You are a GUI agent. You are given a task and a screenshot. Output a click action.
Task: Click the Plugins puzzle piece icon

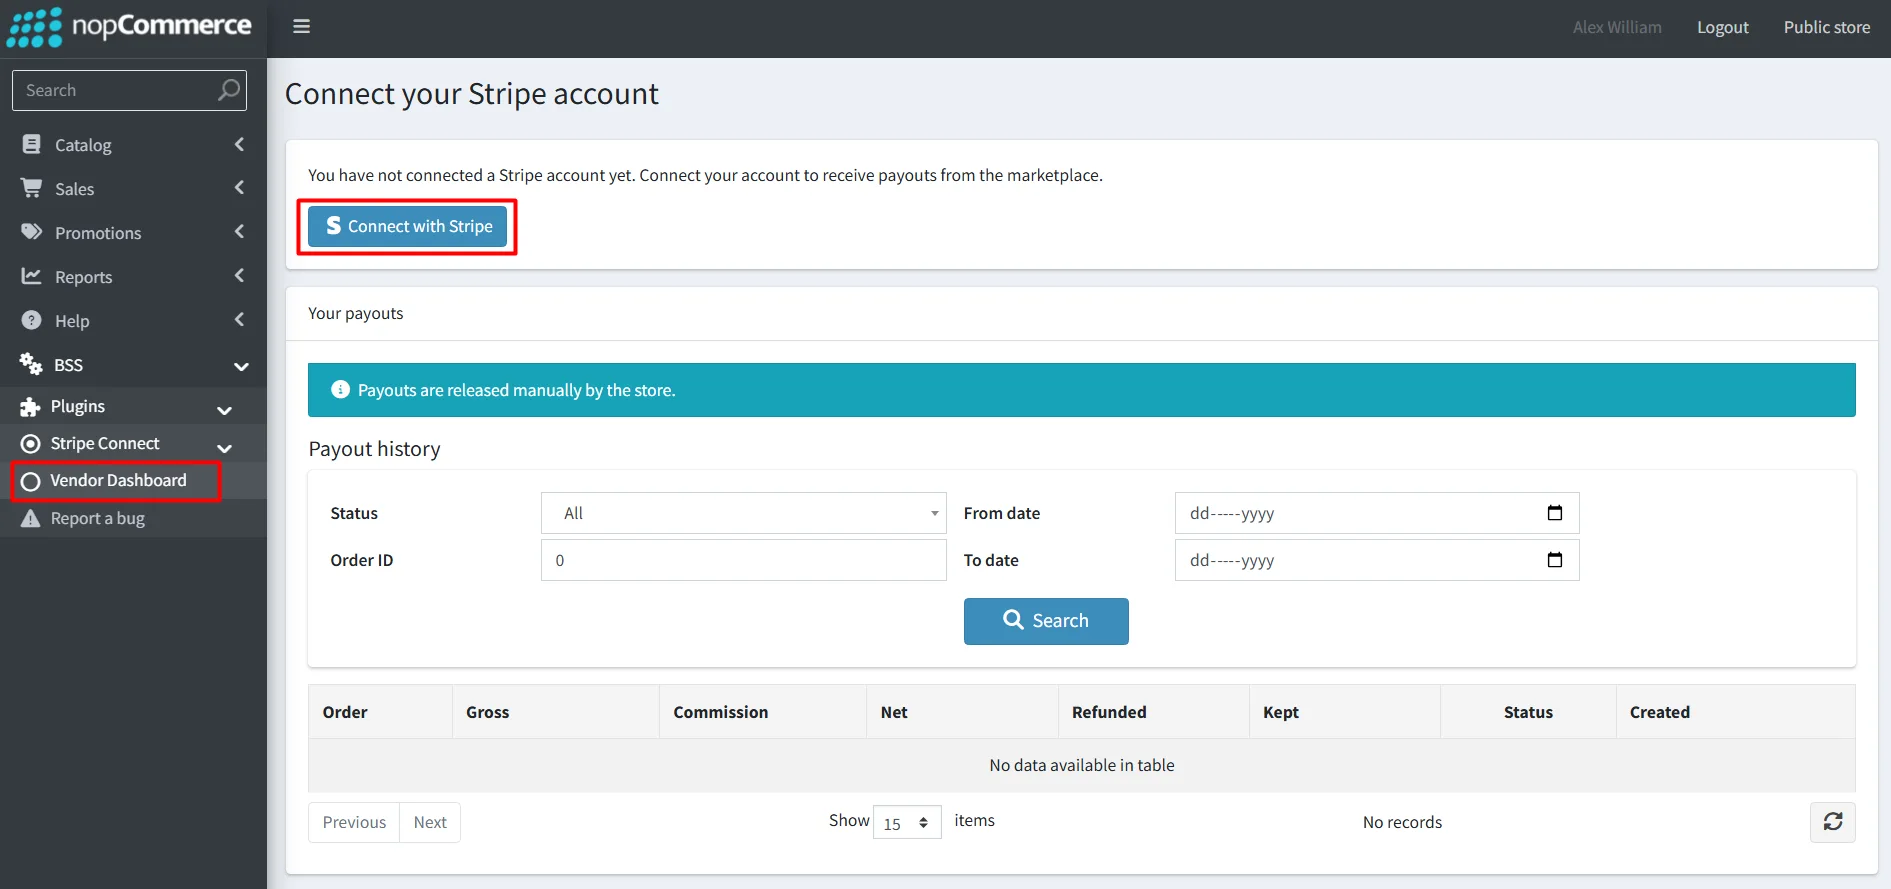(x=30, y=407)
